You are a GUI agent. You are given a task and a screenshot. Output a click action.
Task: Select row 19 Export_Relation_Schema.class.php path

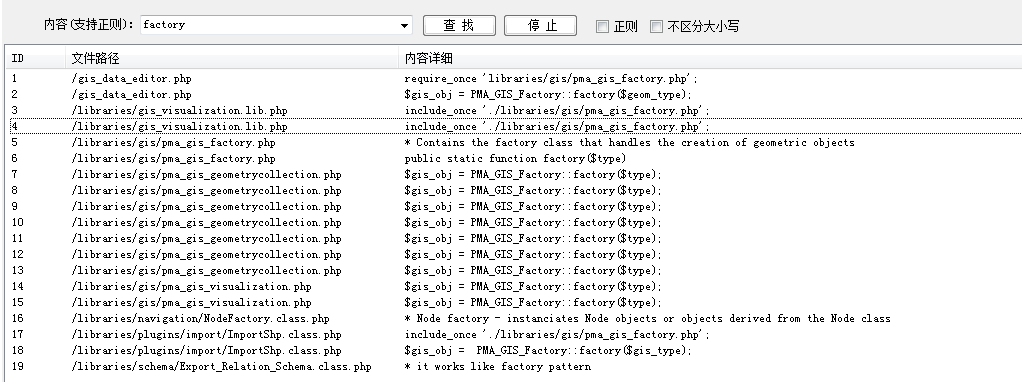click(222, 366)
